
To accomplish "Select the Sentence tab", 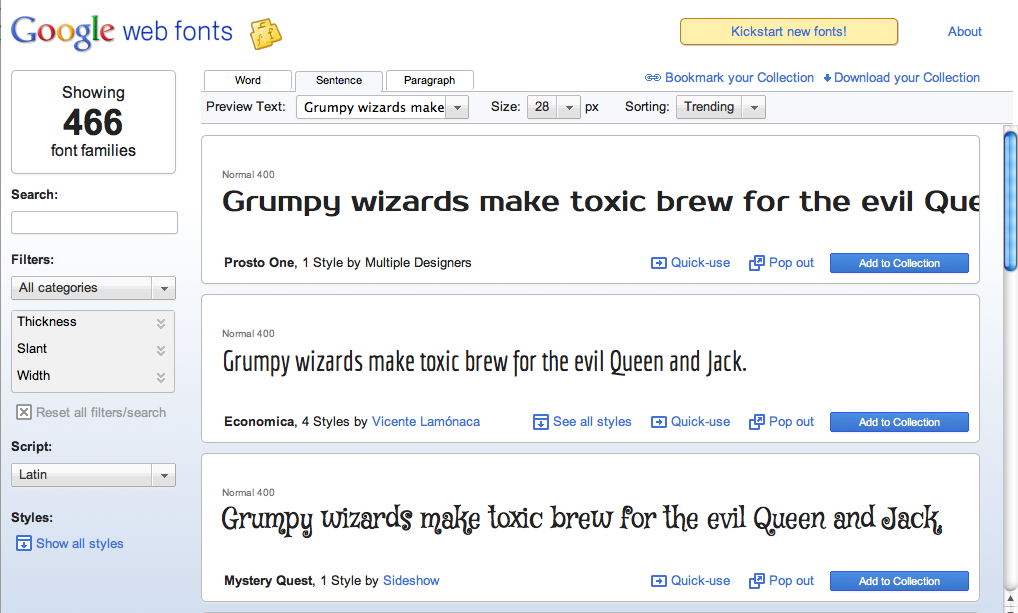I will 339,81.
